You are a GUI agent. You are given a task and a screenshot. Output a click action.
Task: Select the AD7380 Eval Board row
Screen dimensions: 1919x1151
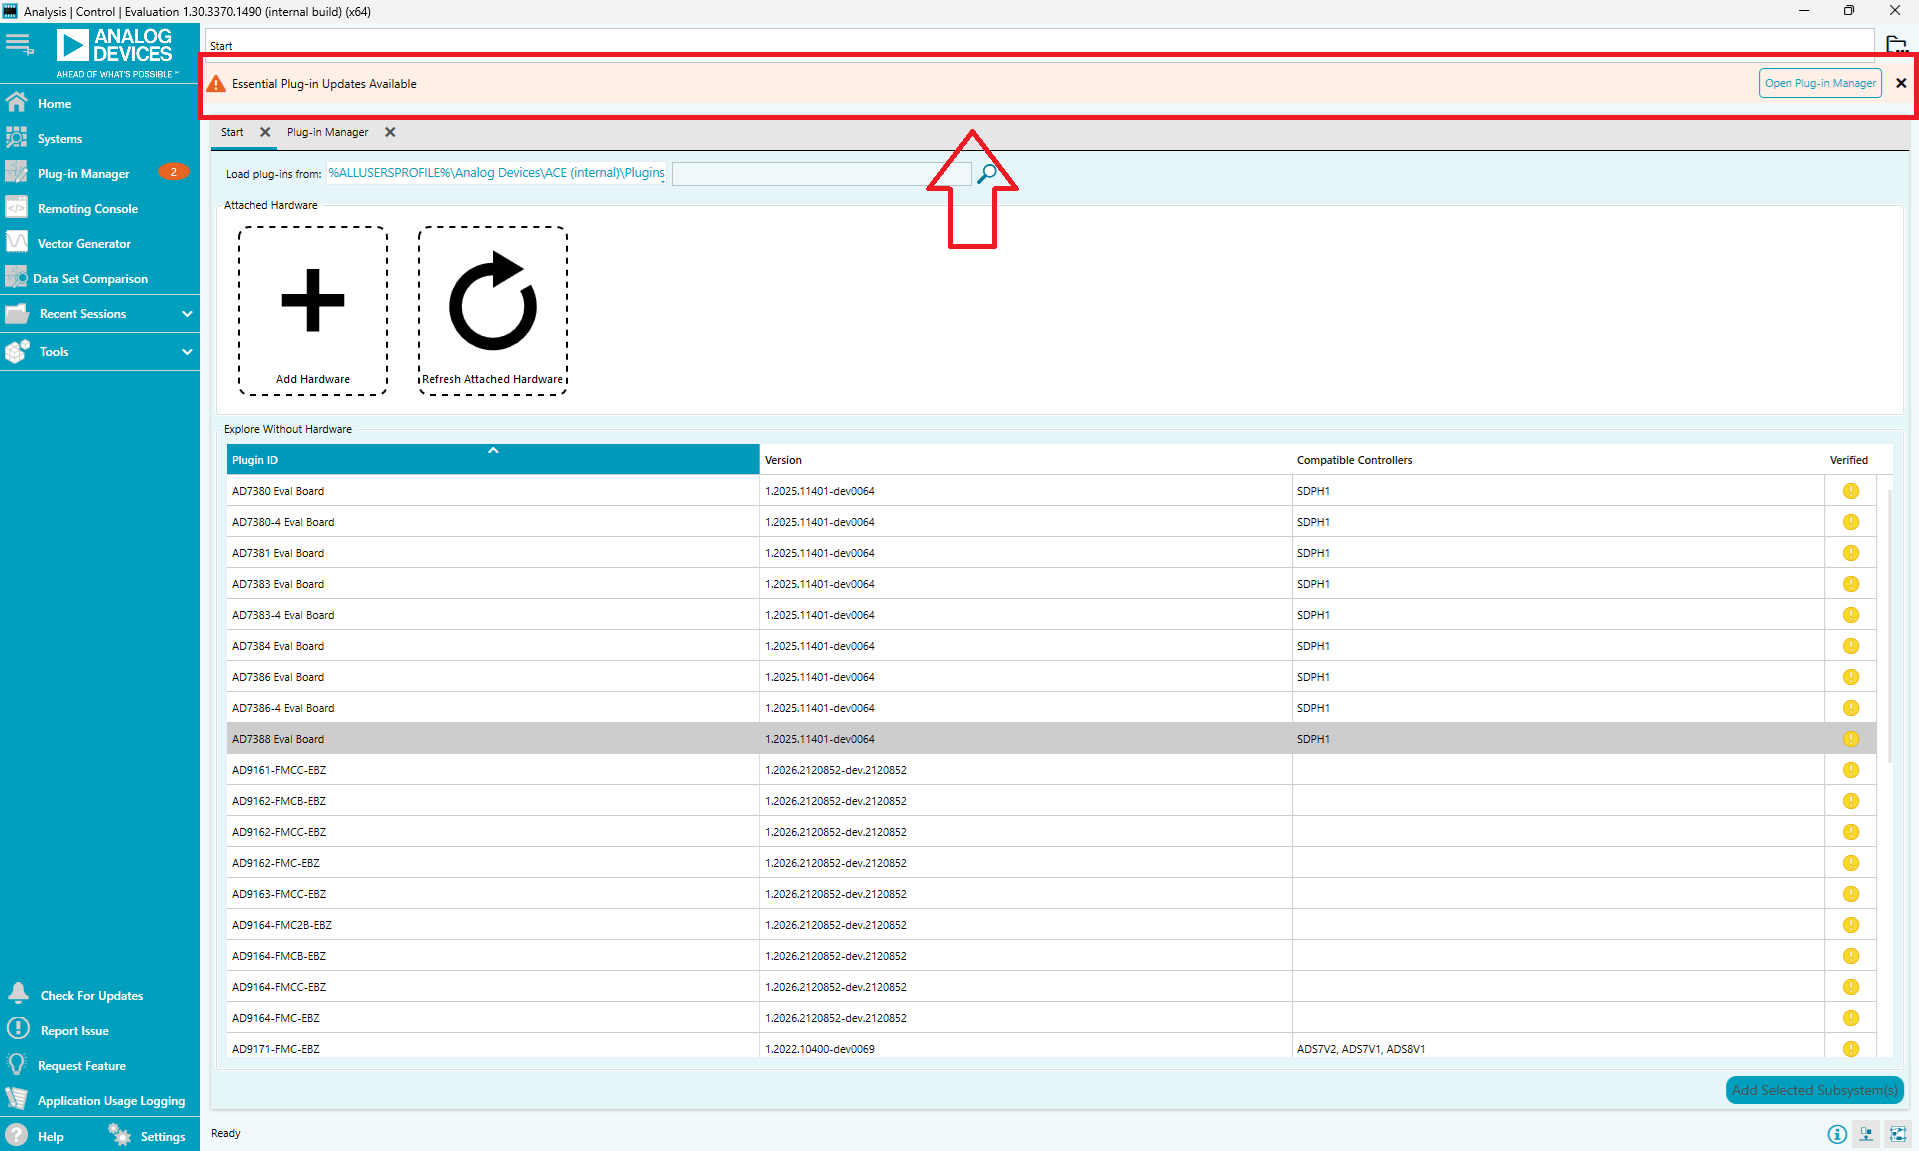[1051, 491]
